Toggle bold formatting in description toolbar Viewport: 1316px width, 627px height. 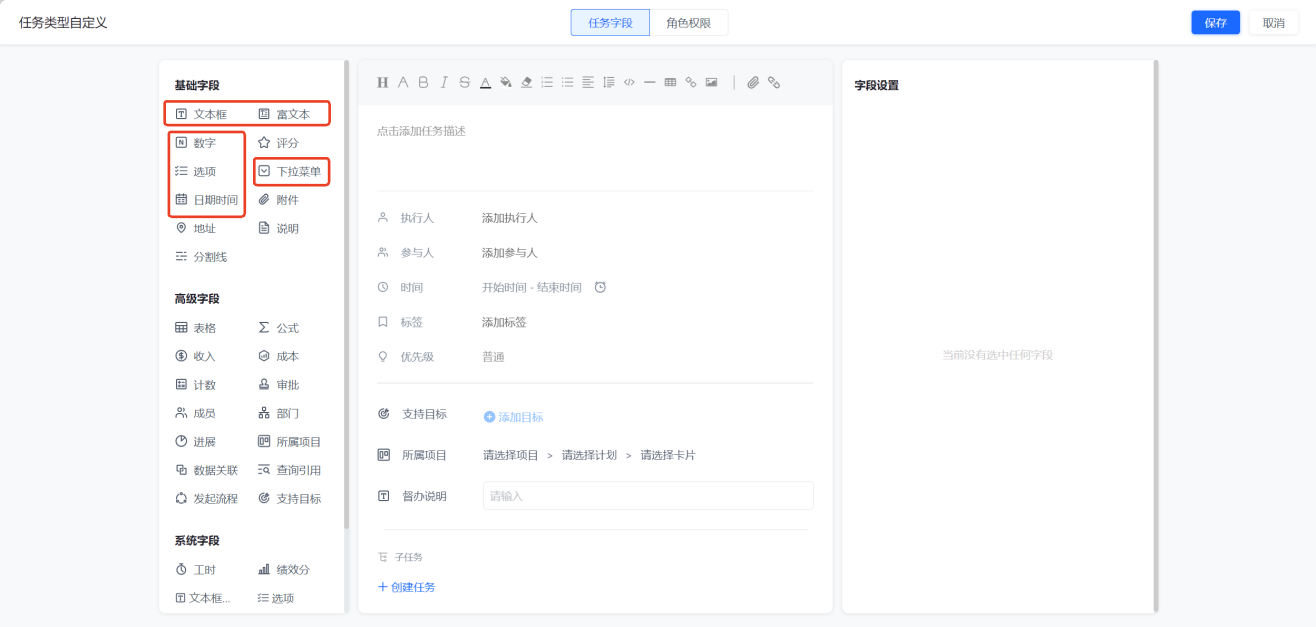pyautogui.click(x=423, y=83)
